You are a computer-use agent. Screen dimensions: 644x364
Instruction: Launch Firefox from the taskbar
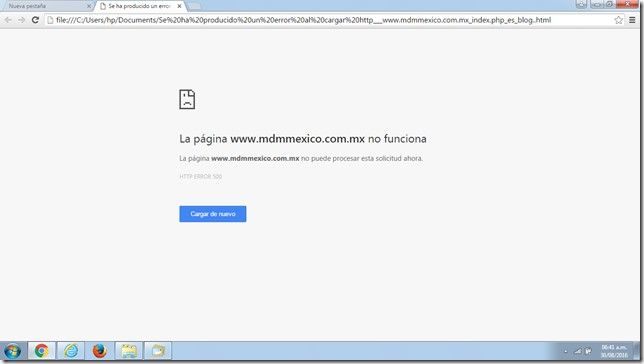click(99, 351)
